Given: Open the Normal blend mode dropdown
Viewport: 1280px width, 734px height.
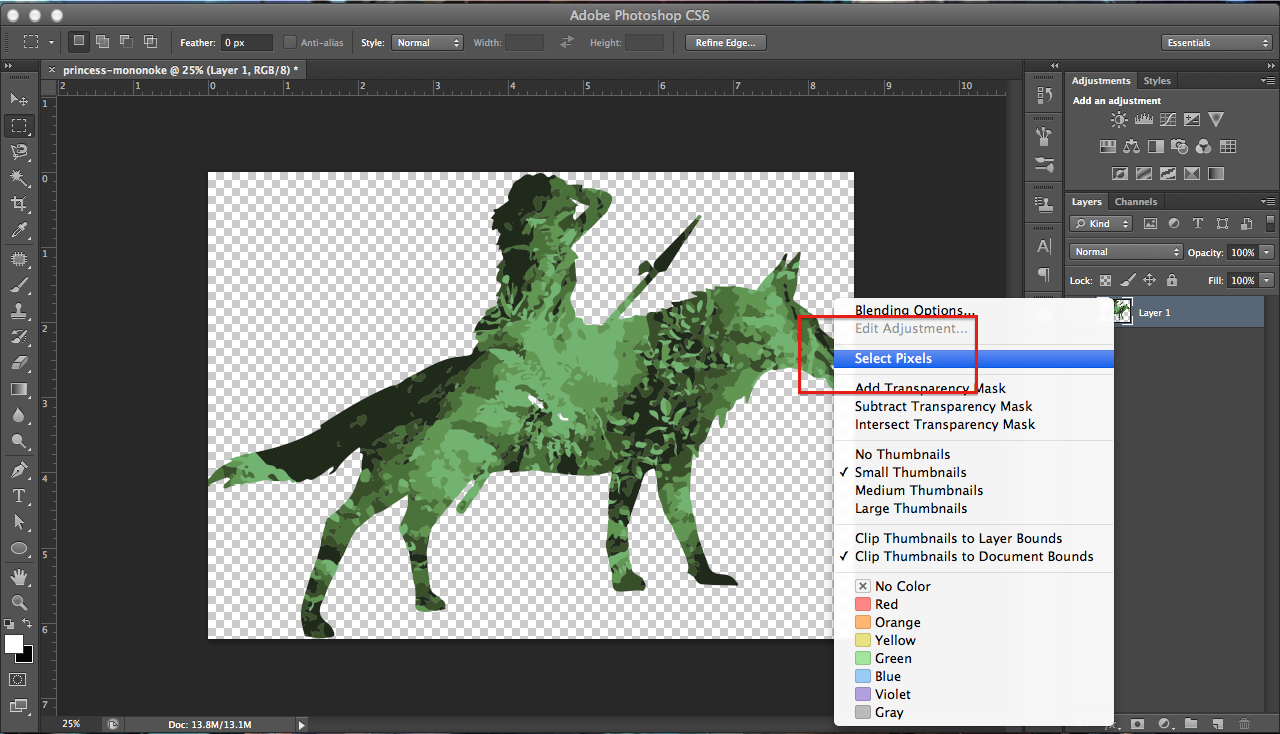Looking at the screenshot, I should (1126, 252).
